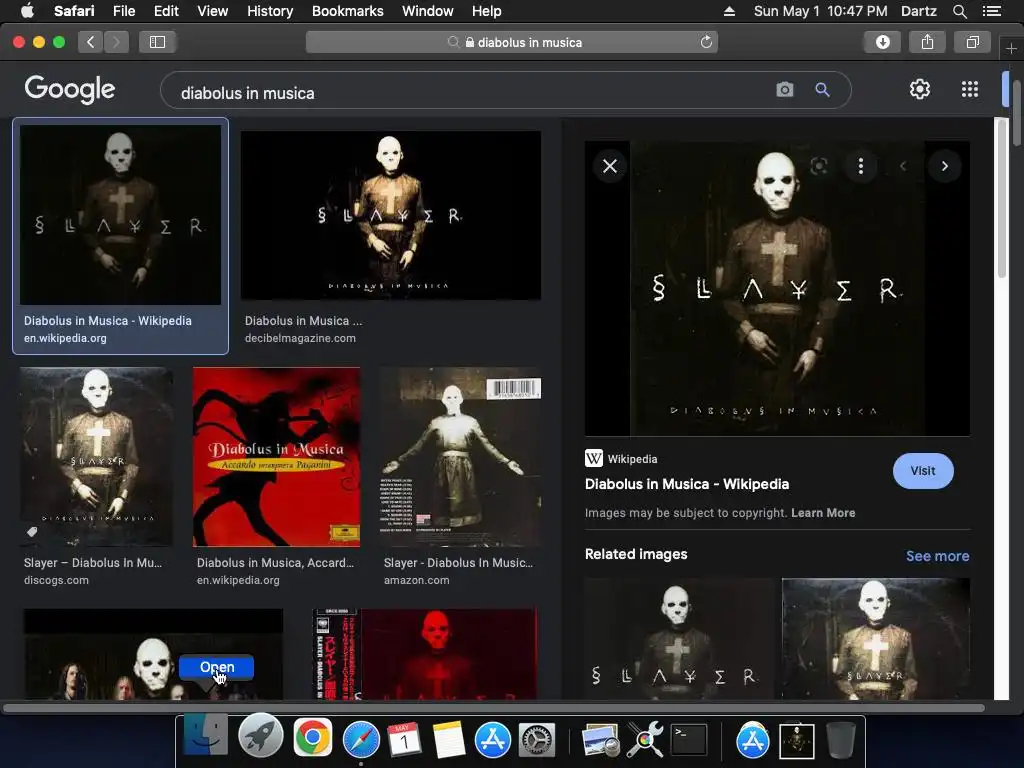Click the Visit button for Wikipedia
This screenshot has height=768, width=1024.
[923, 471]
